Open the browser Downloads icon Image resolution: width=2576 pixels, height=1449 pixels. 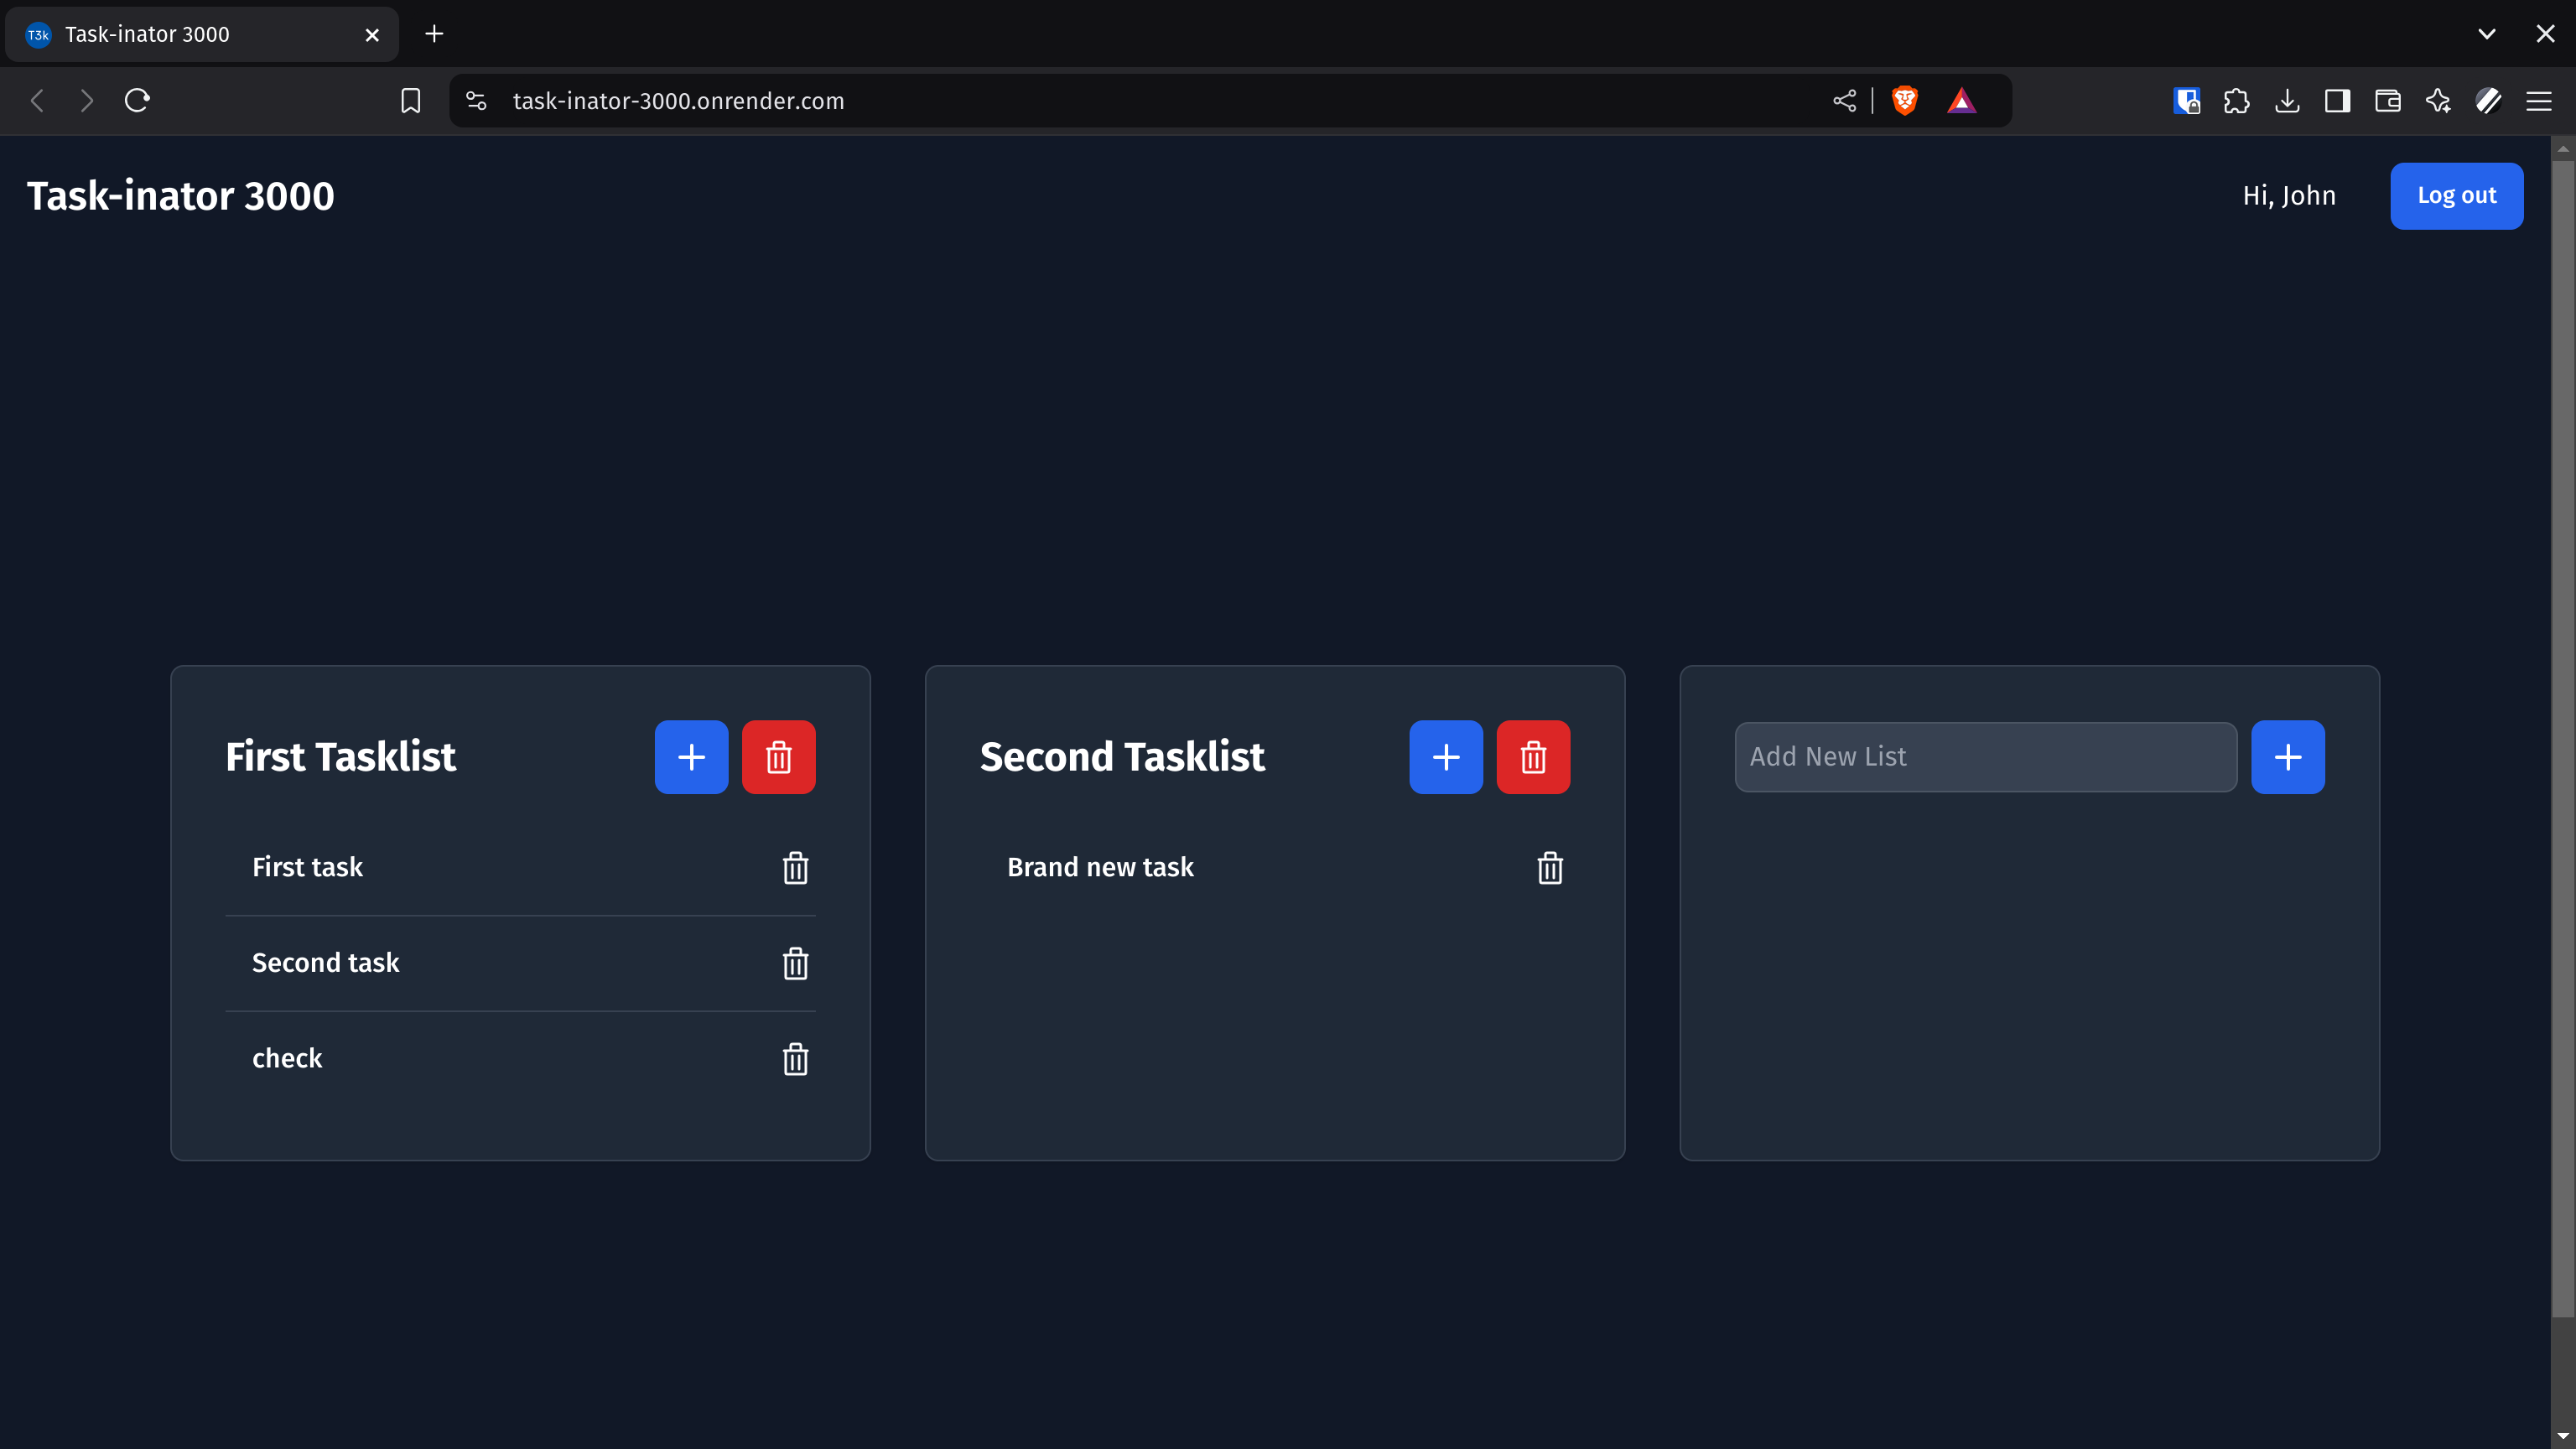point(2288,100)
